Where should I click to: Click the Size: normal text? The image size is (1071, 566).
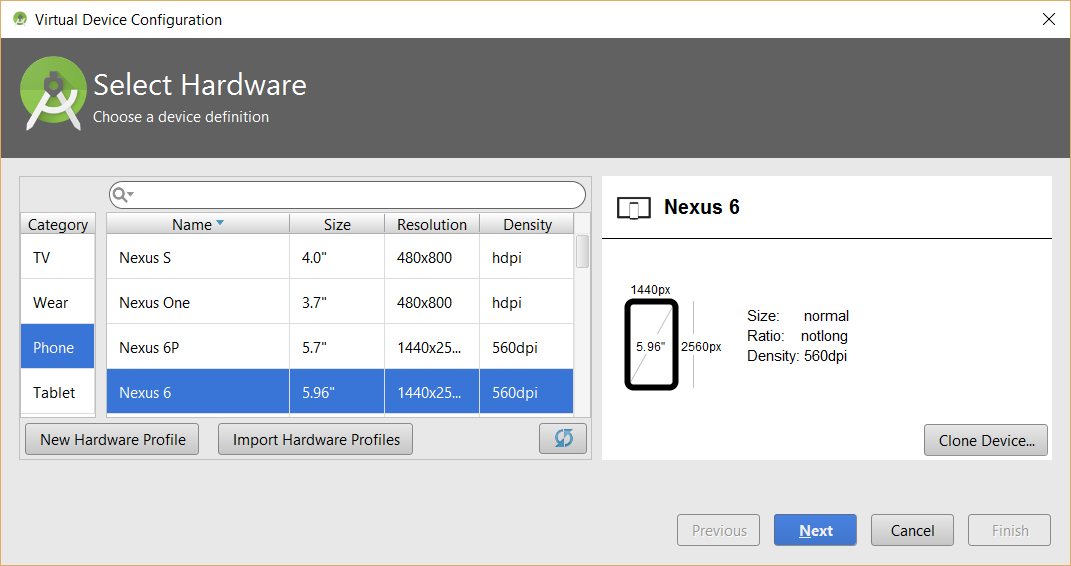(x=798, y=316)
